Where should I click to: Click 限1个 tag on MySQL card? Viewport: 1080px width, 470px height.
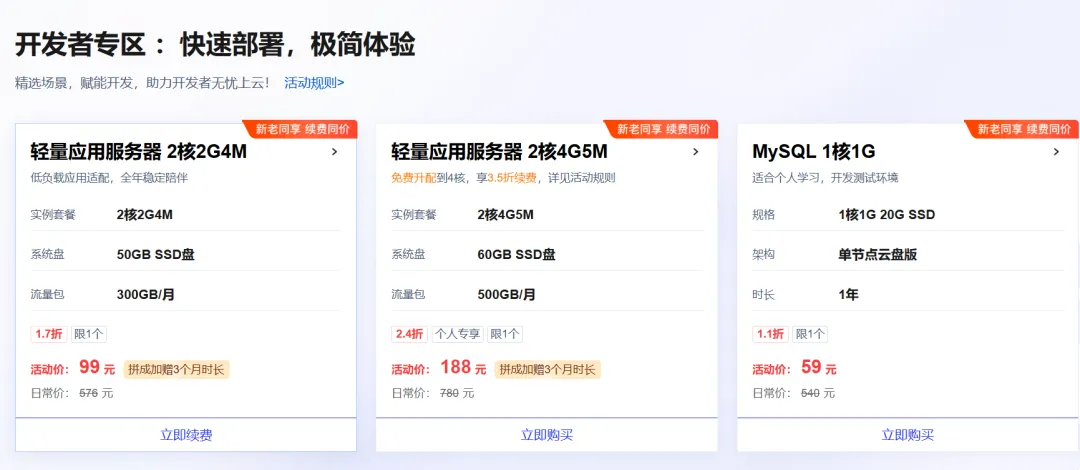(x=810, y=334)
